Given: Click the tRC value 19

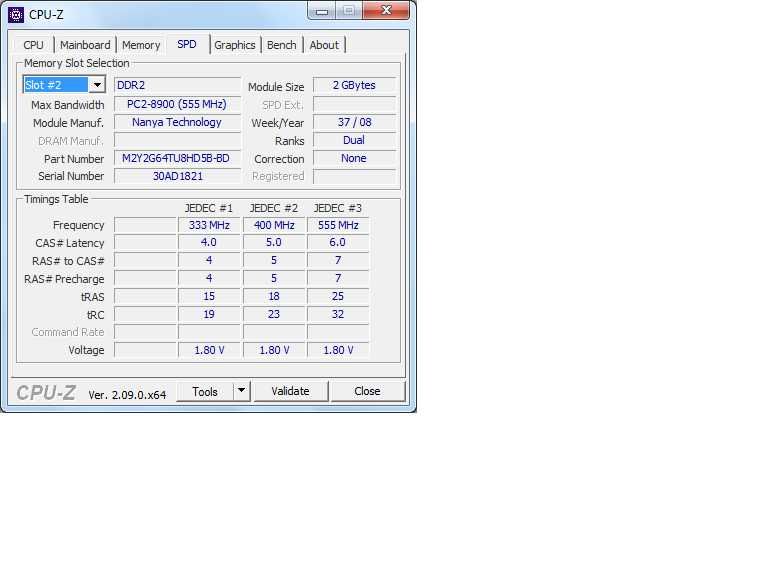Looking at the screenshot, I should pyautogui.click(x=209, y=314).
